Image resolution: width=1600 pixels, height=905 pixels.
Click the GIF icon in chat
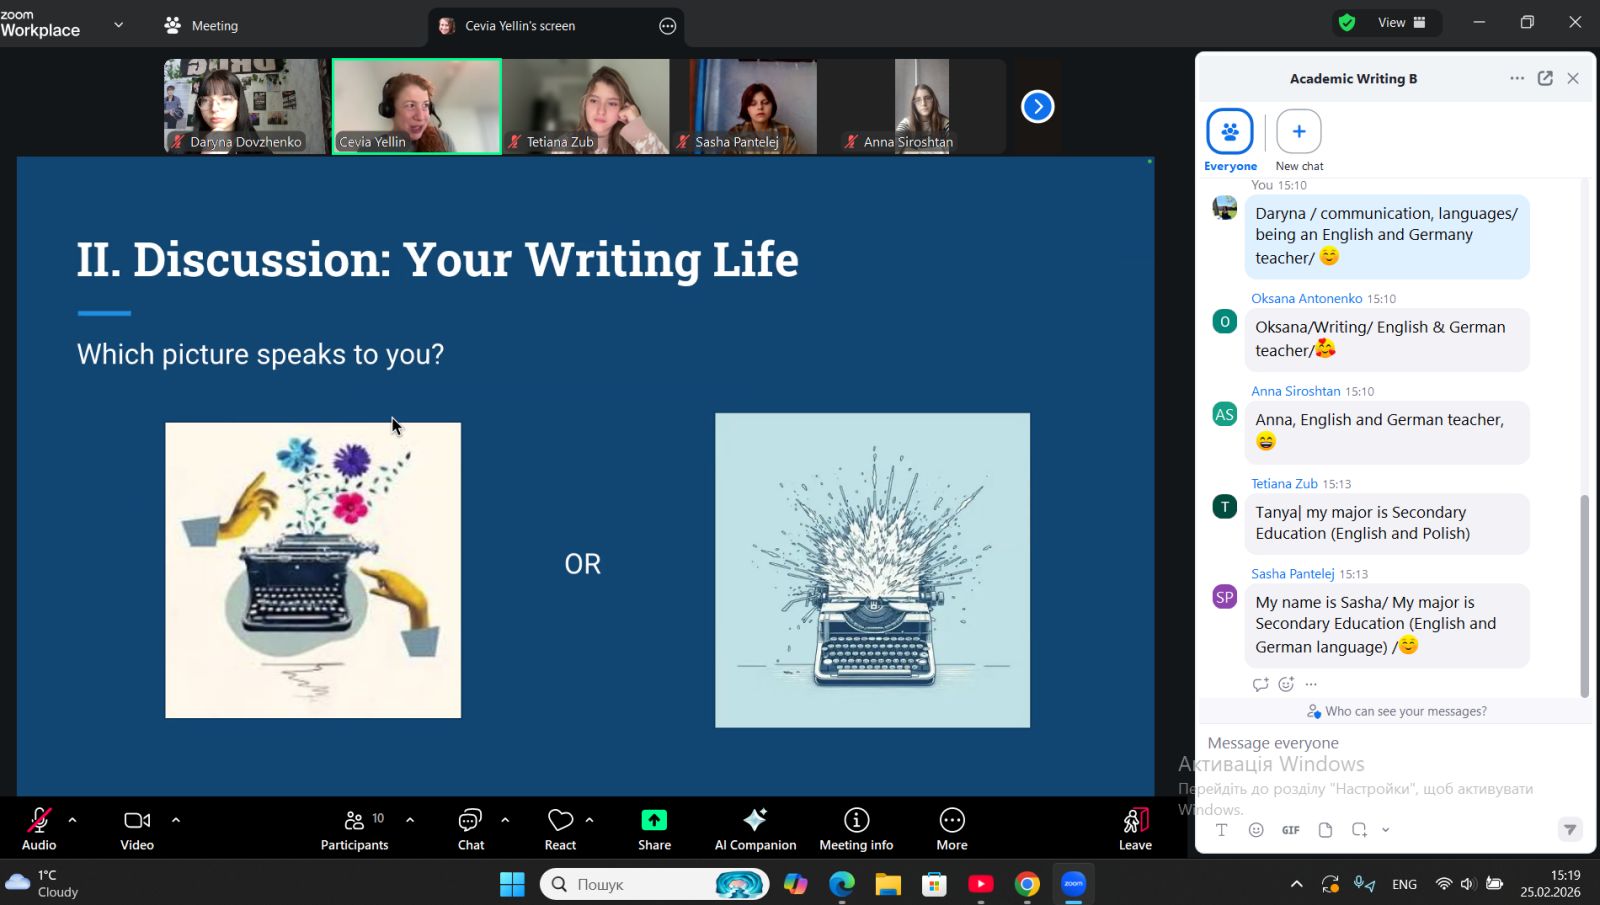pos(1290,830)
